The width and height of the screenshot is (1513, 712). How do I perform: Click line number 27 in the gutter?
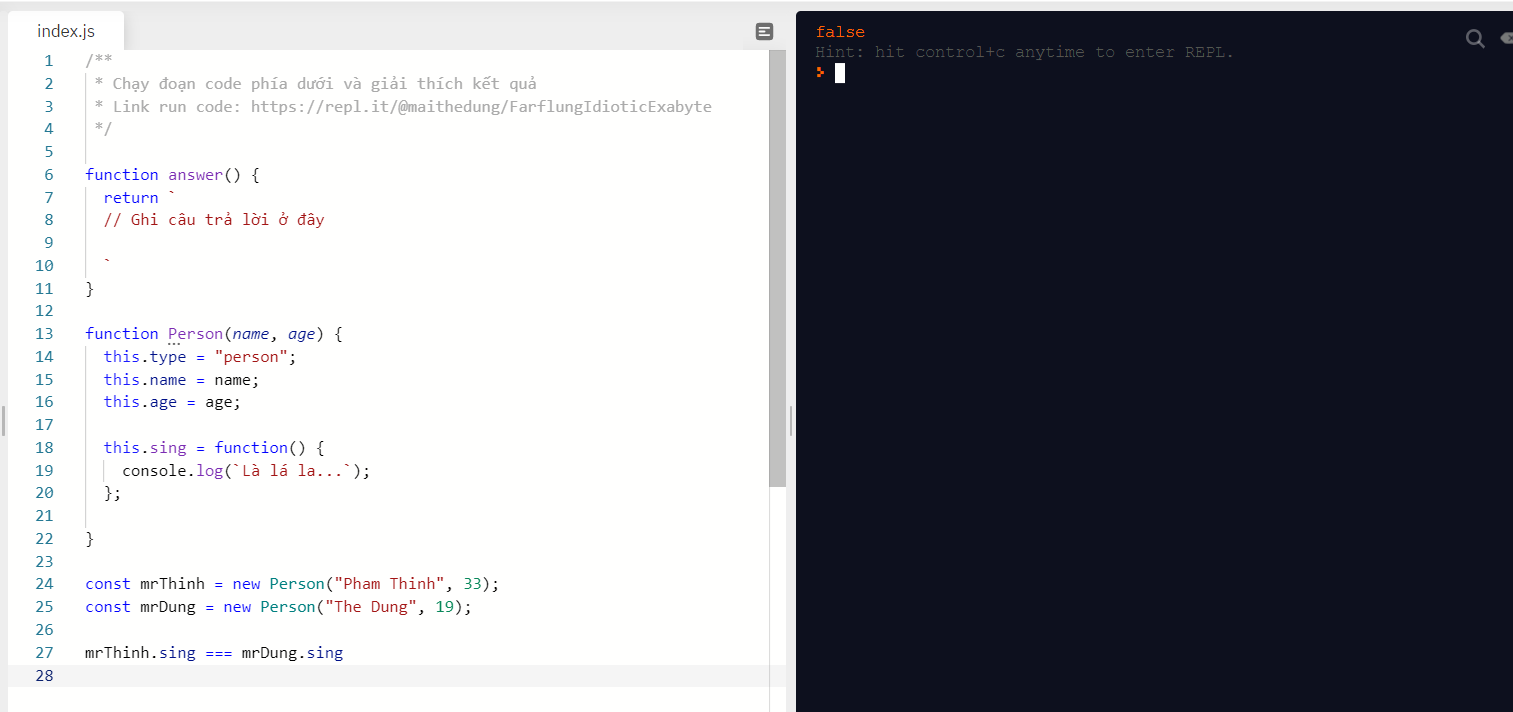point(44,653)
